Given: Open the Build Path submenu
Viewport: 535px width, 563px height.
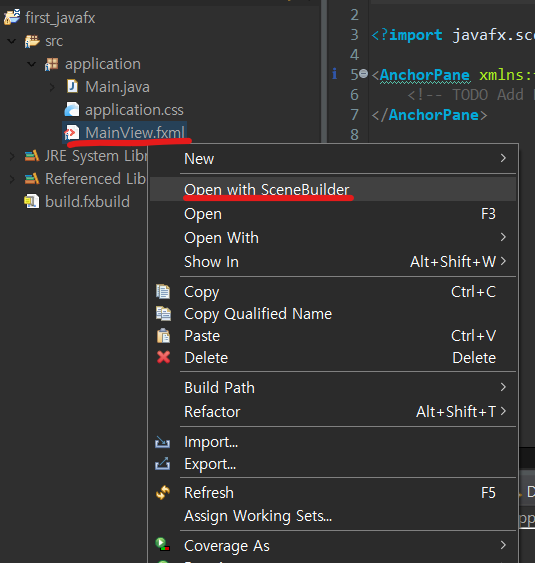Looking at the screenshot, I should tap(333, 387).
